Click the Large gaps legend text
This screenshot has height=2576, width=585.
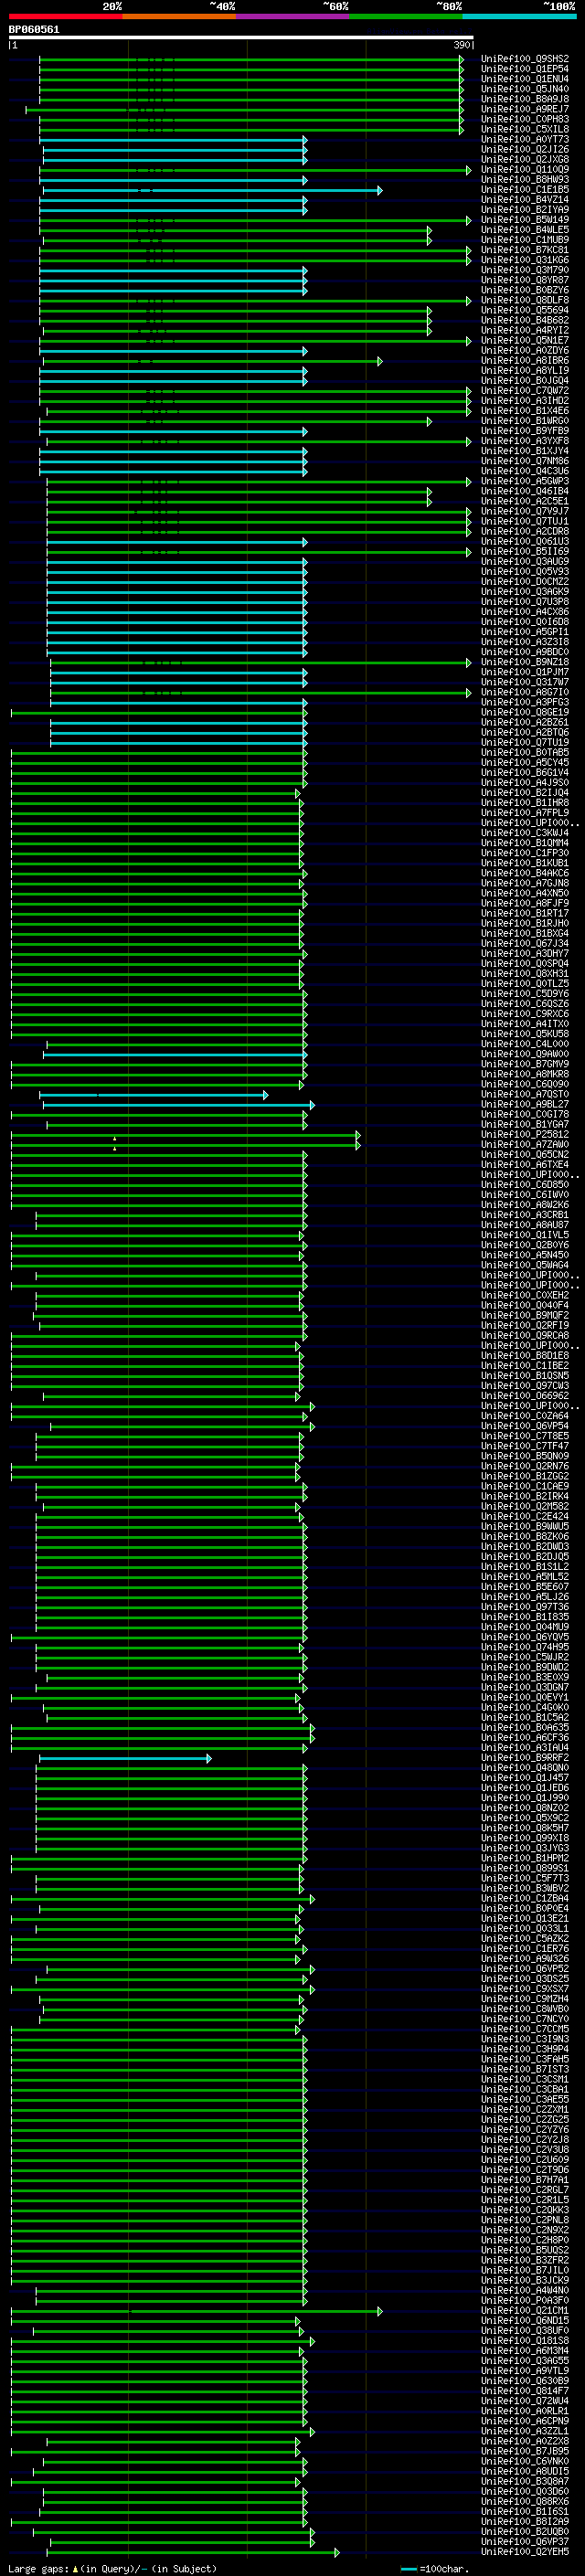click(x=39, y=2568)
